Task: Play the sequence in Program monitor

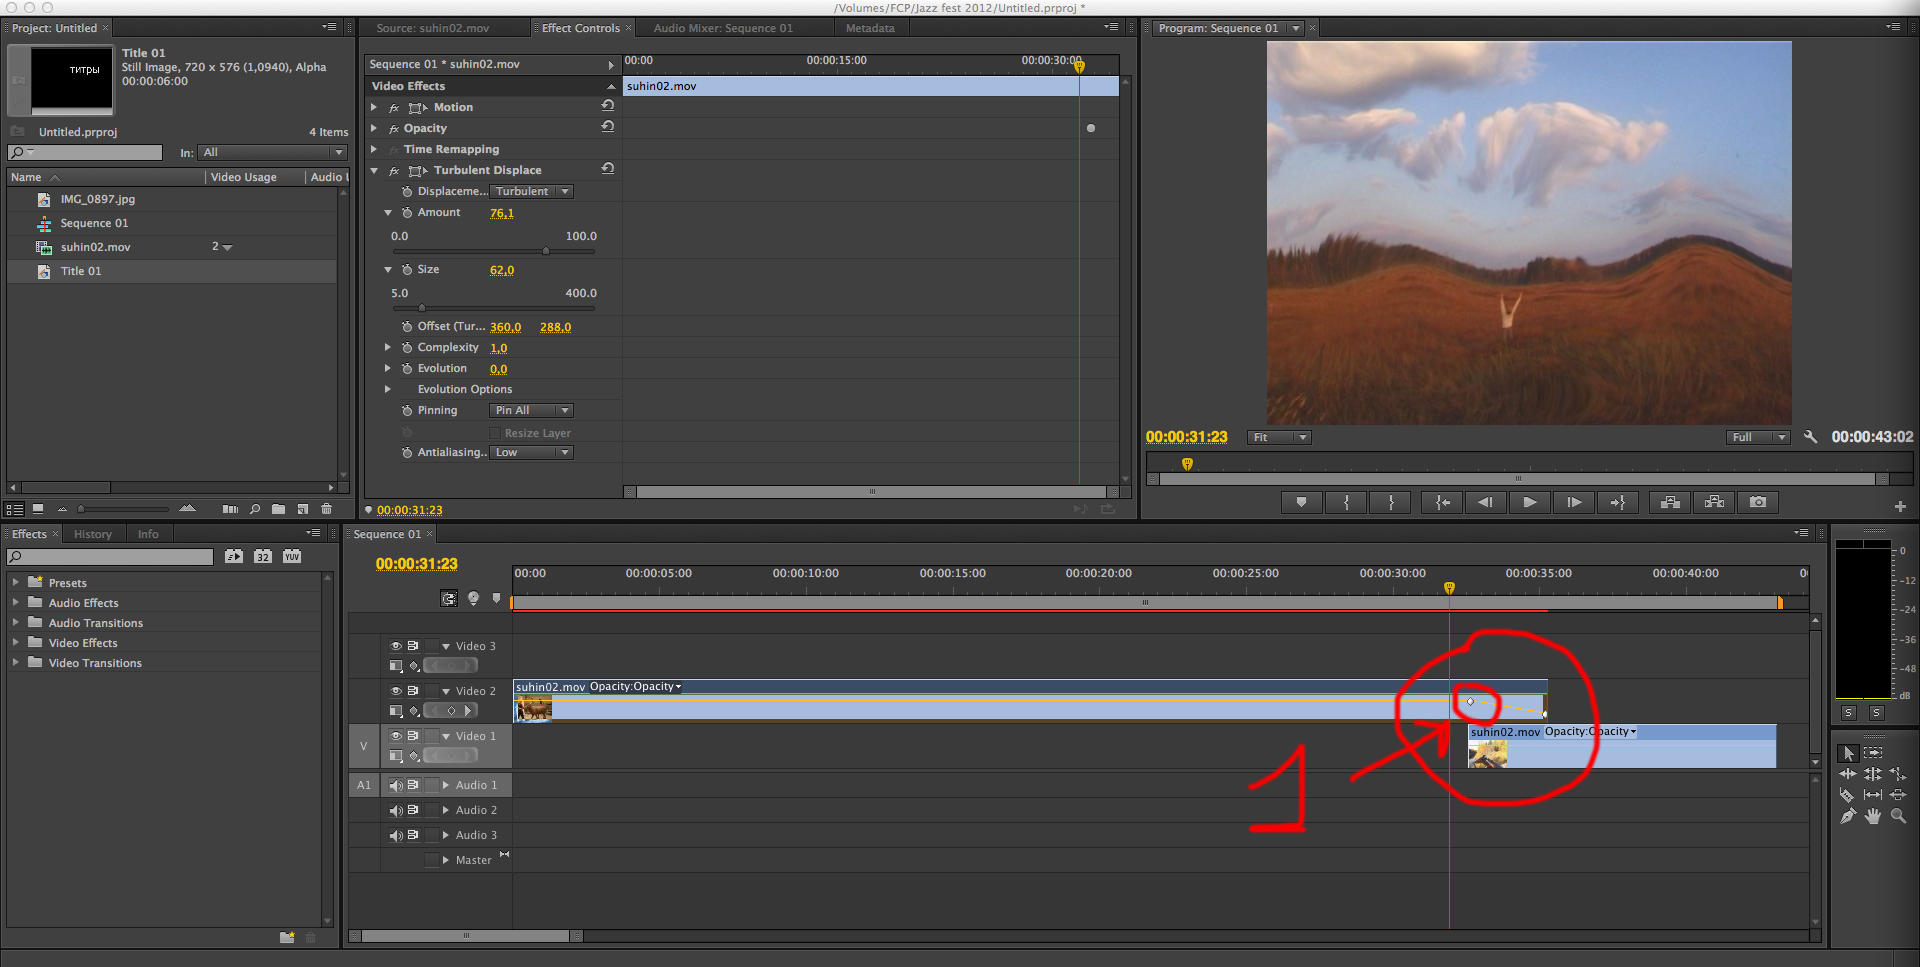Action: 1530,503
